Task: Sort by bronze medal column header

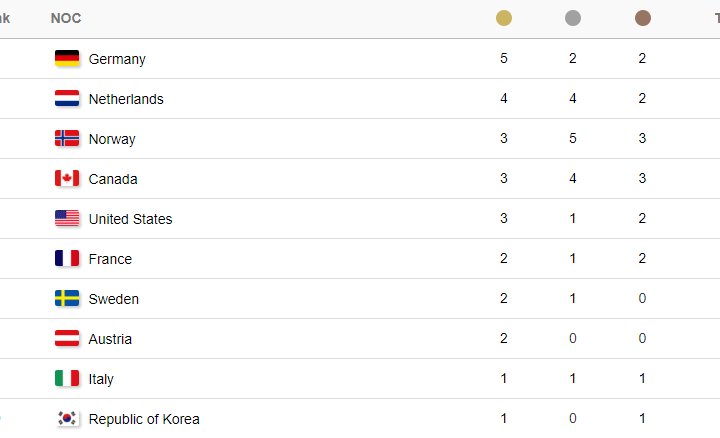Action: [642, 18]
